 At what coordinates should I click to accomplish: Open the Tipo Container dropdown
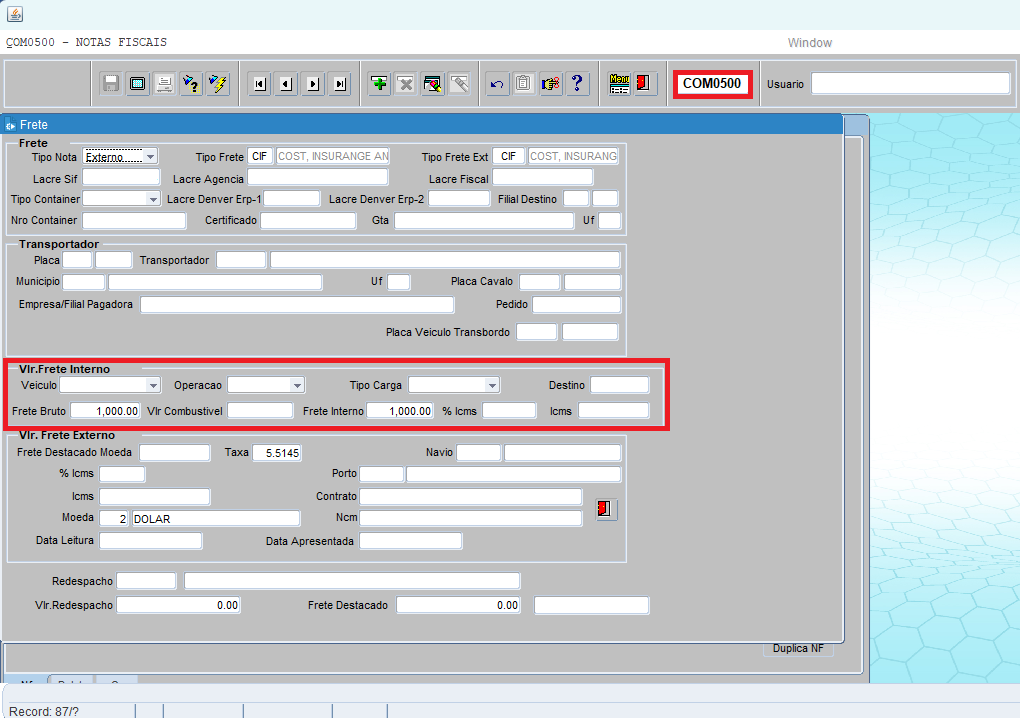coord(153,199)
